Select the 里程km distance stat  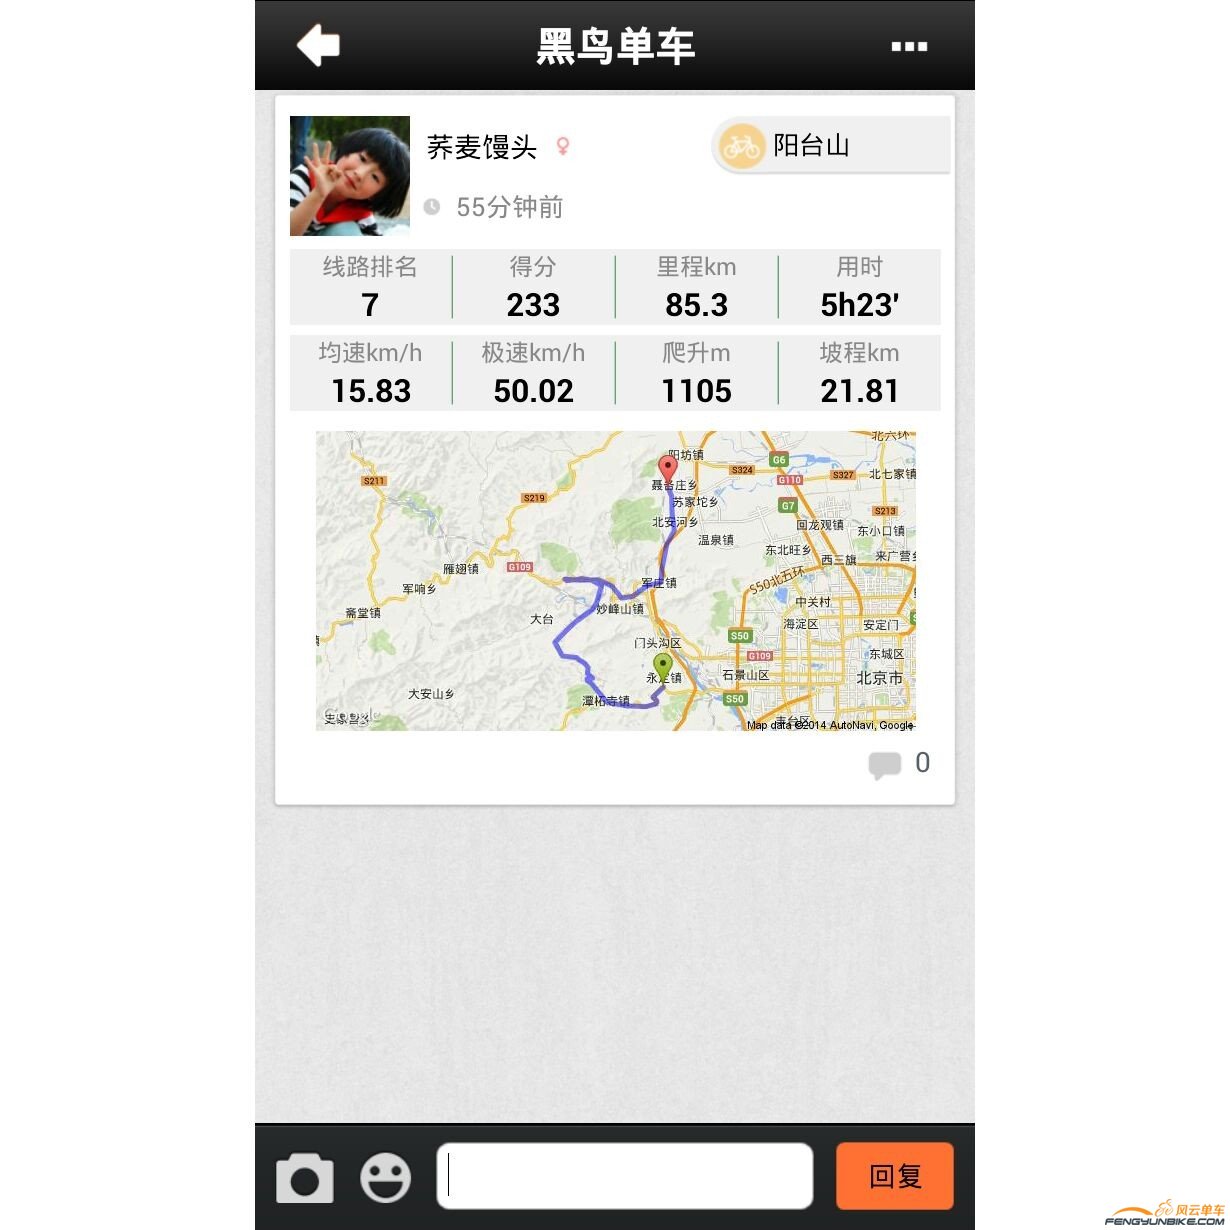(x=697, y=287)
